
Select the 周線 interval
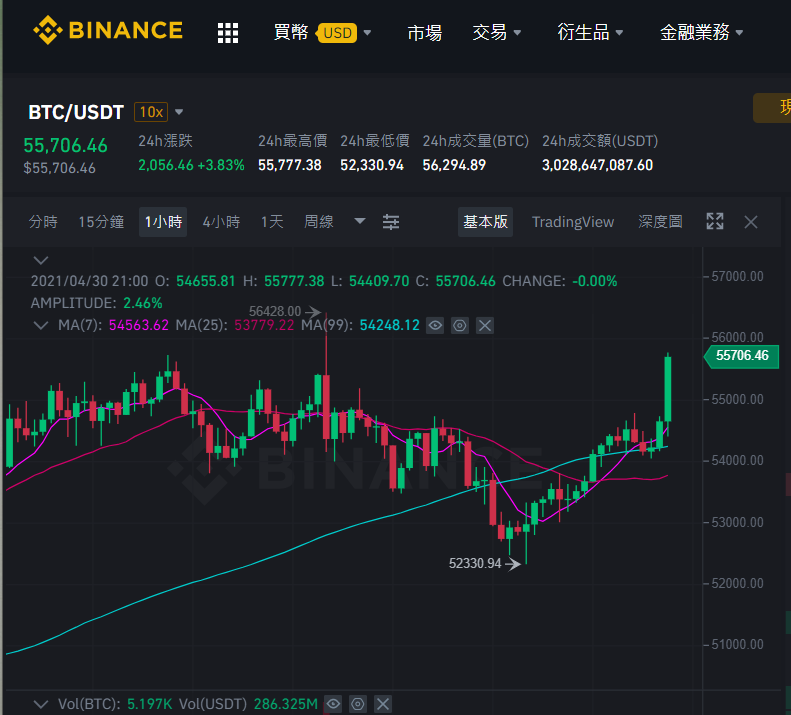point(319,222)
